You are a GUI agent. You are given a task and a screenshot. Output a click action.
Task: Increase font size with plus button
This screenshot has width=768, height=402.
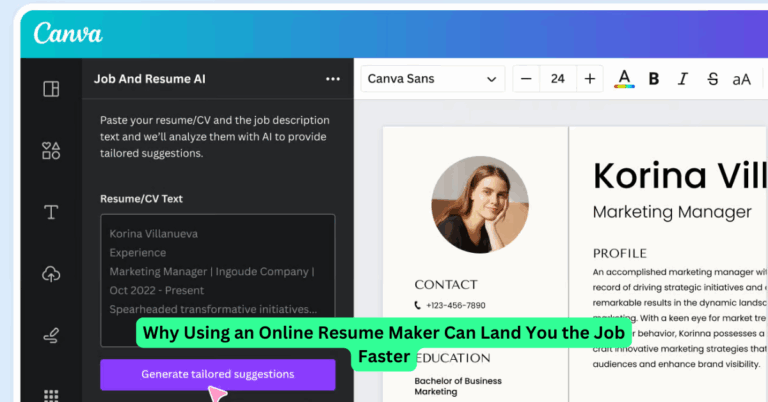(590, 79)
